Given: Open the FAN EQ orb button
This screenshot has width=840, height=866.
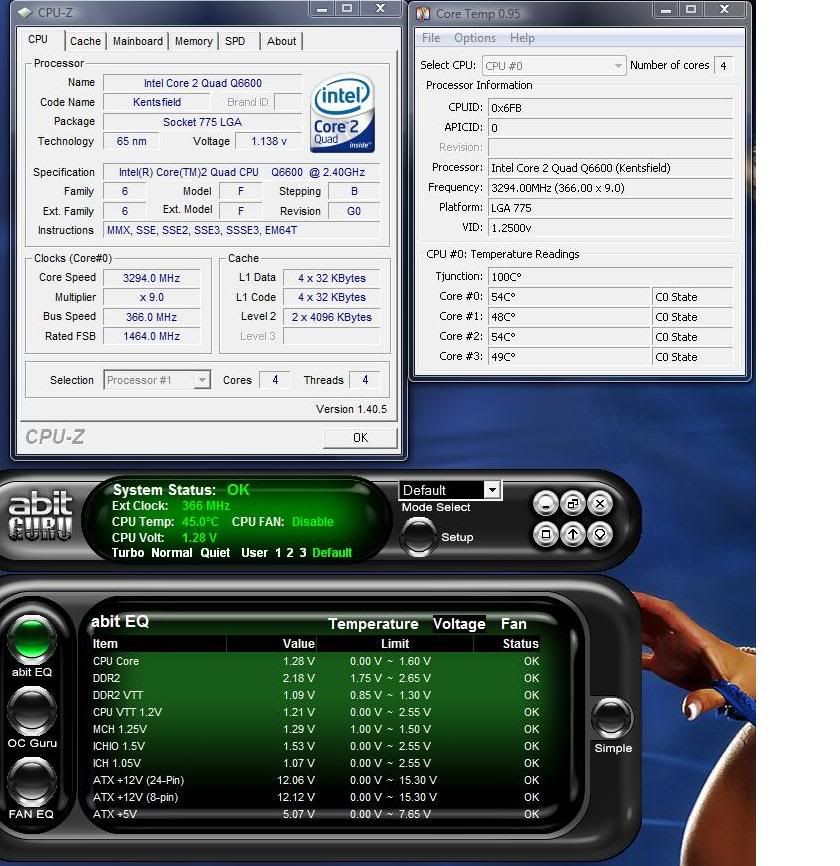Looking at the screenshot, I should point(31,781).
